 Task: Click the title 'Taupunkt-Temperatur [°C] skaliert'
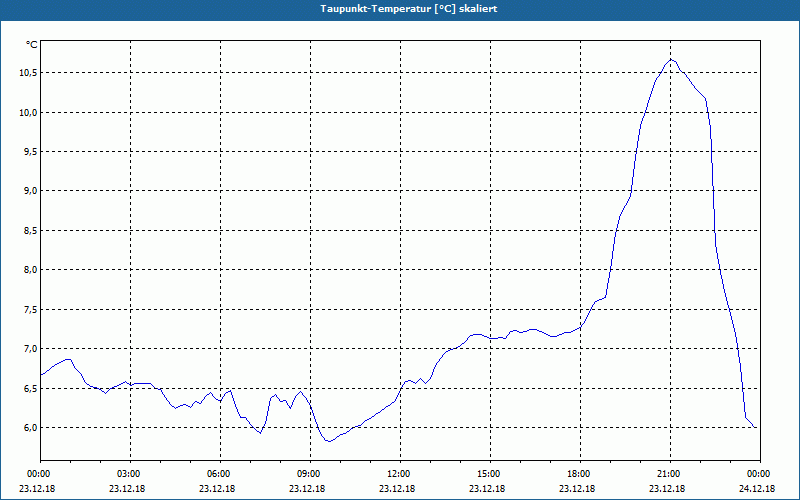409,9
